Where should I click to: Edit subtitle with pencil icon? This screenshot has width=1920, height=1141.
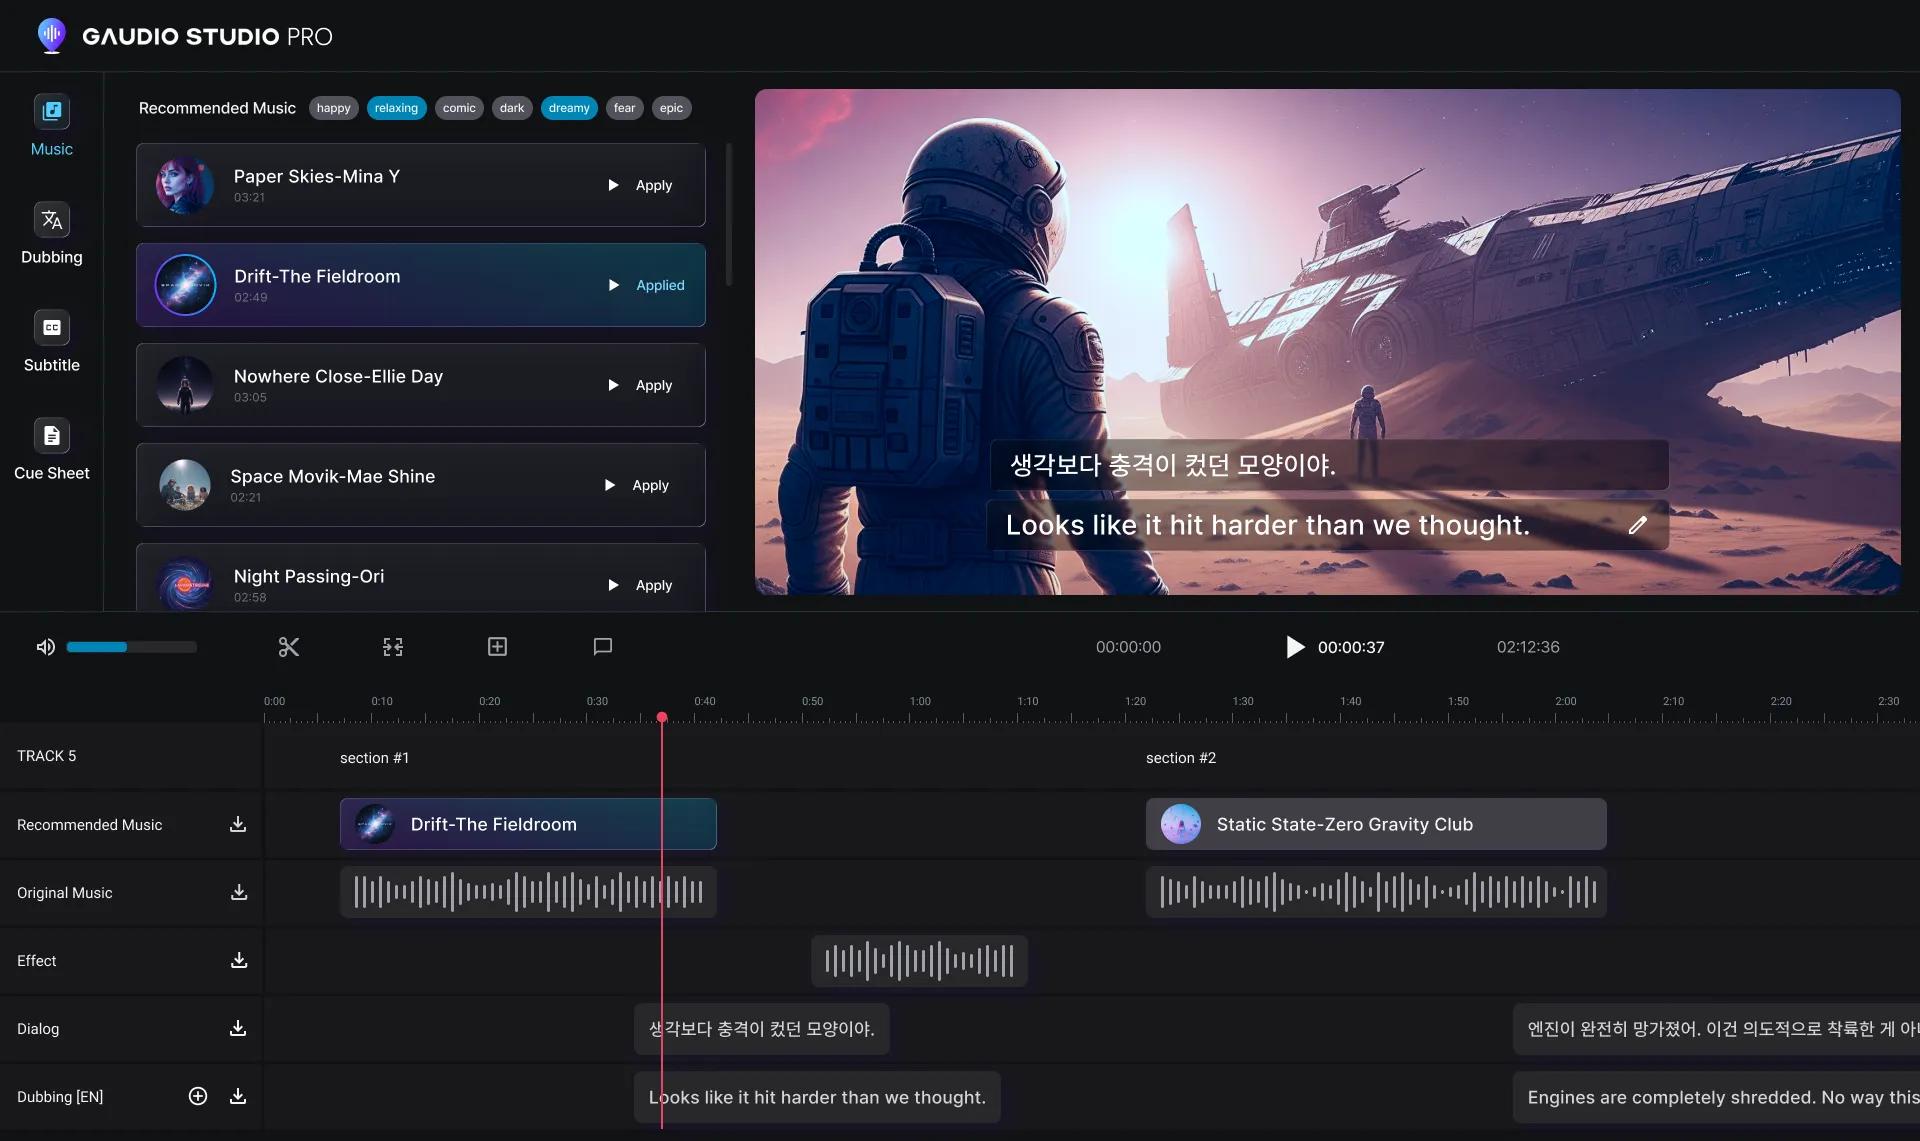[x=1637, y=525]
